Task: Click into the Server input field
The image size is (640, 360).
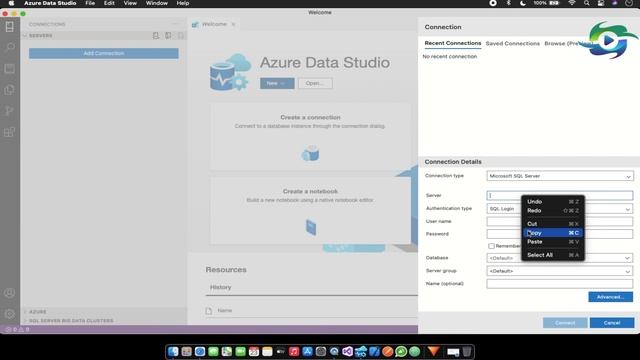Action: pyautogui.click(x=560, y=196)
